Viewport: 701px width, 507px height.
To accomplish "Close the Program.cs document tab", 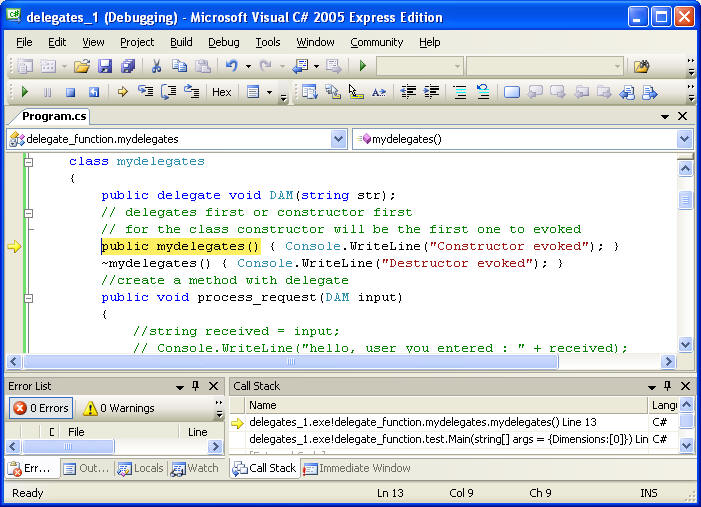I will coord(685,116).
